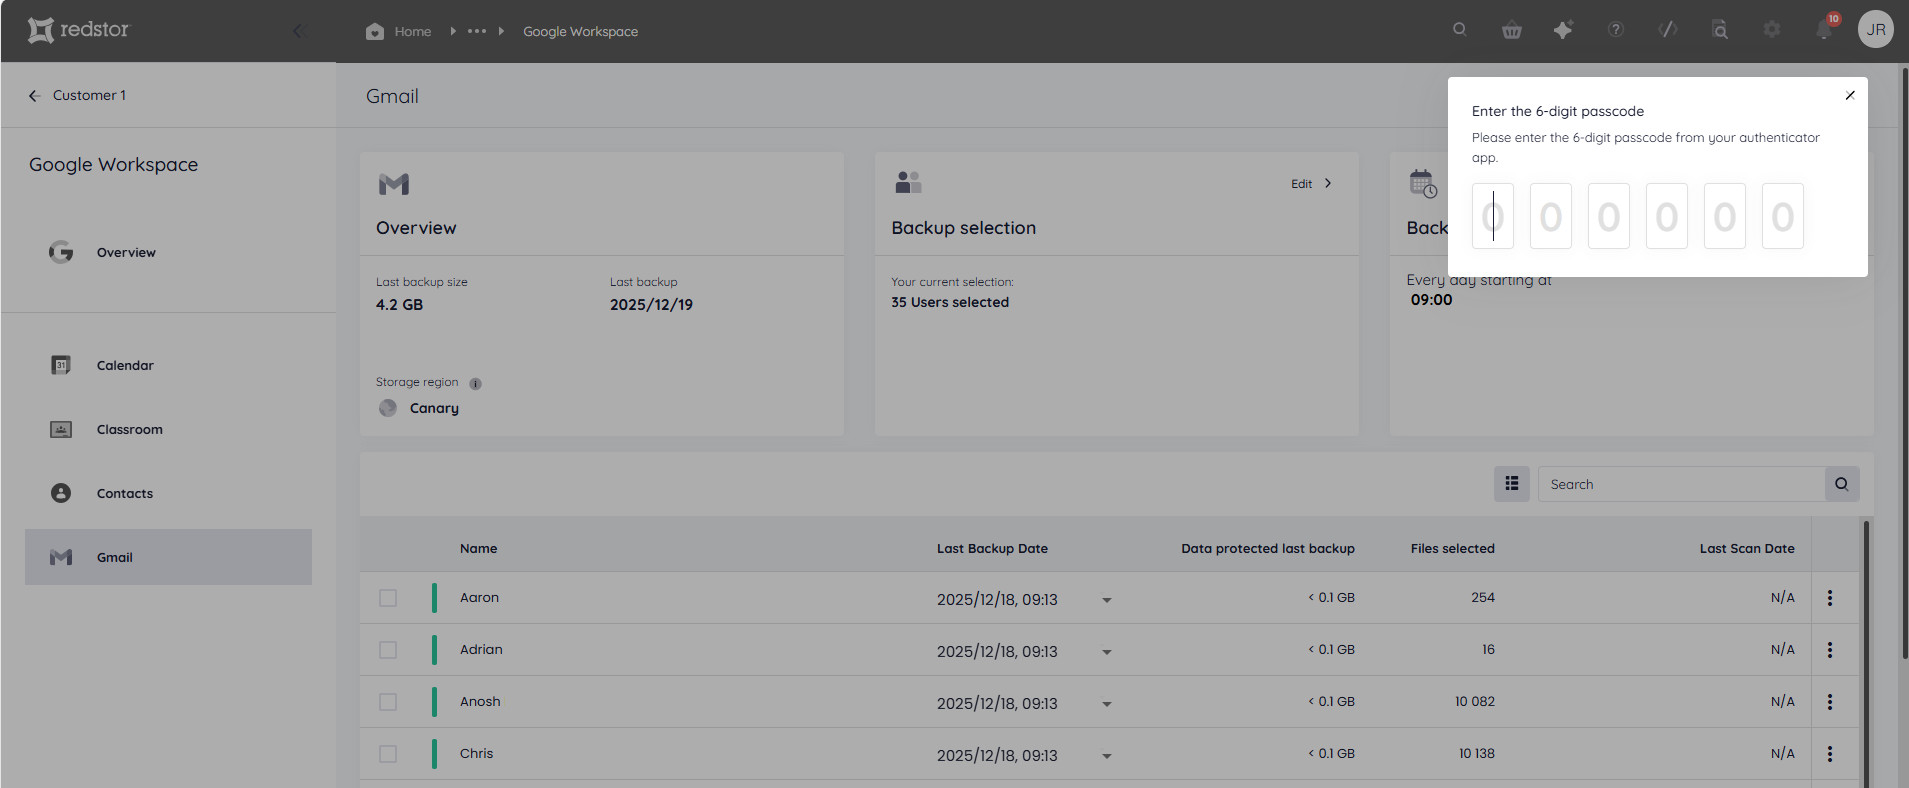Click the storage region info icon
1909x788 pixels.
pos(476,383)
